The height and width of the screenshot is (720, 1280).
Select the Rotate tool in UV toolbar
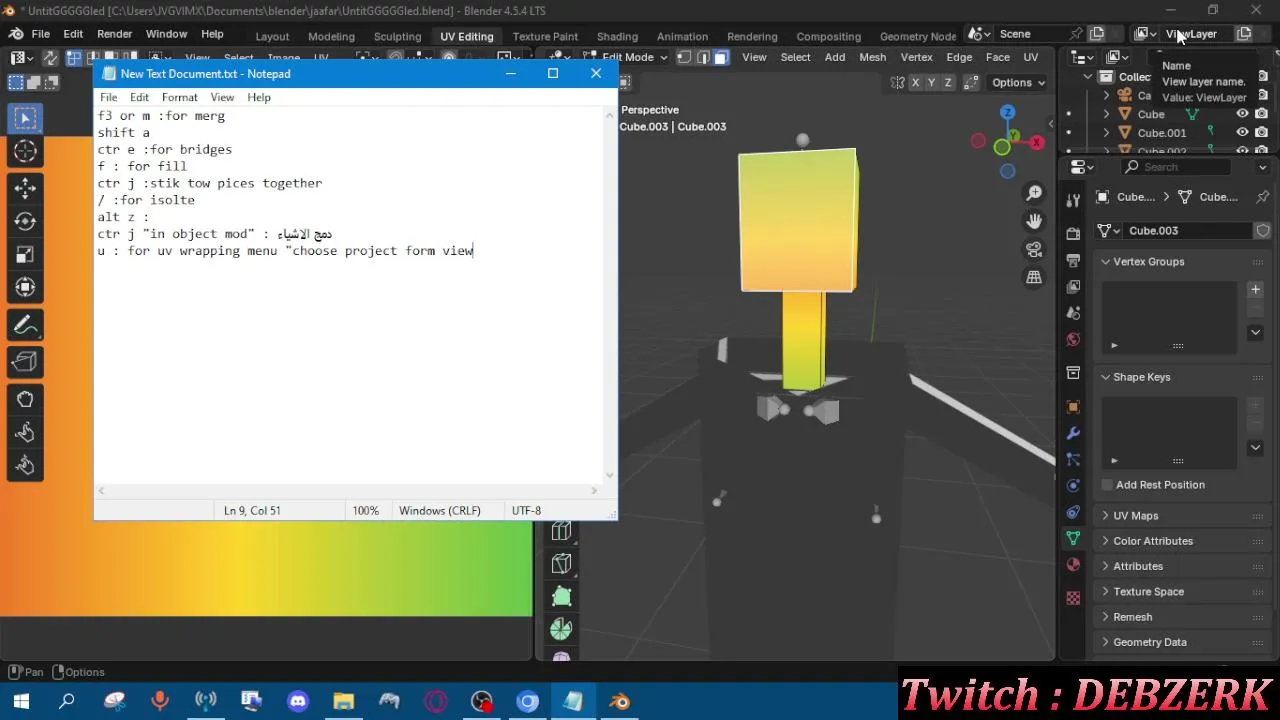point(25,221)
